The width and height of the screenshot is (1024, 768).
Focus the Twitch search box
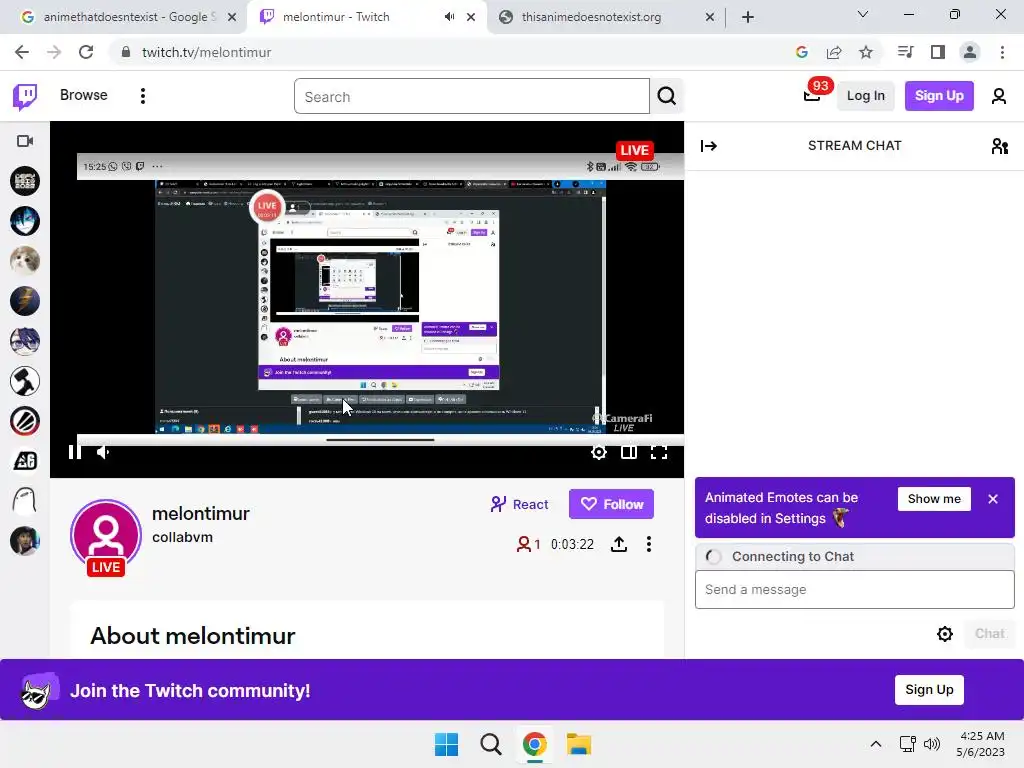pyautogui.click(x=472, y=96)
